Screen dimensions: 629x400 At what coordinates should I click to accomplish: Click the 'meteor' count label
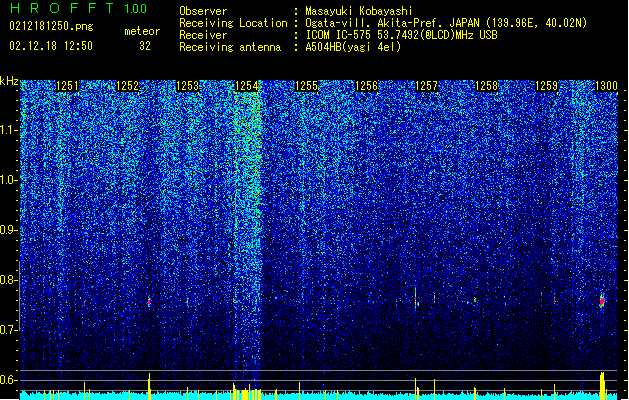pyautogui.click(x=142, y=31)
